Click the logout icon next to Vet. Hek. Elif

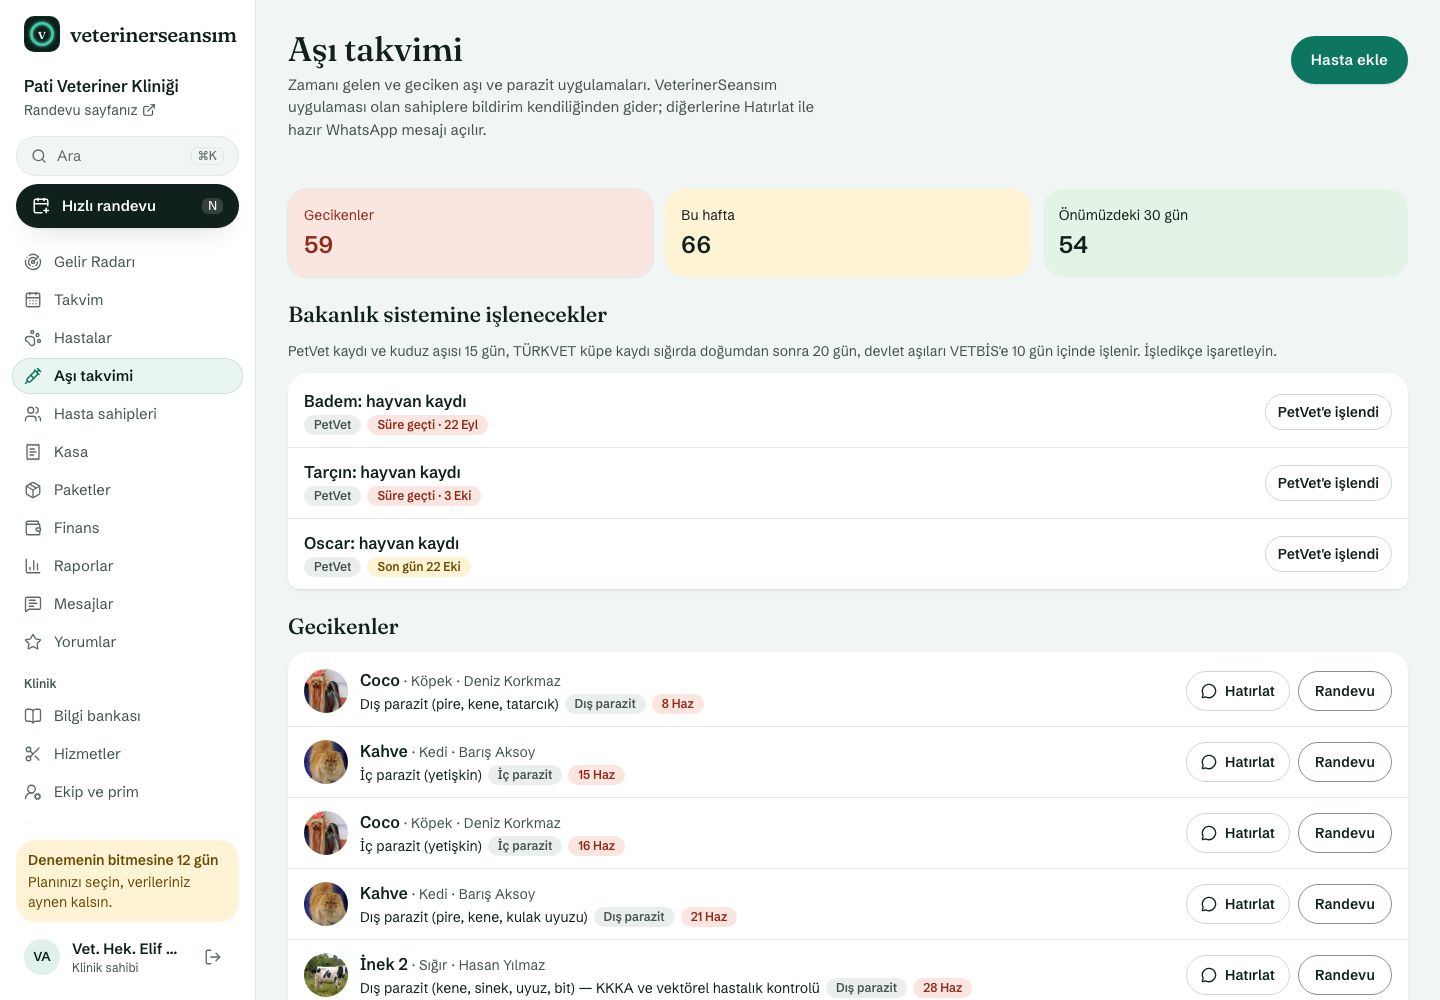pos(213,957)
